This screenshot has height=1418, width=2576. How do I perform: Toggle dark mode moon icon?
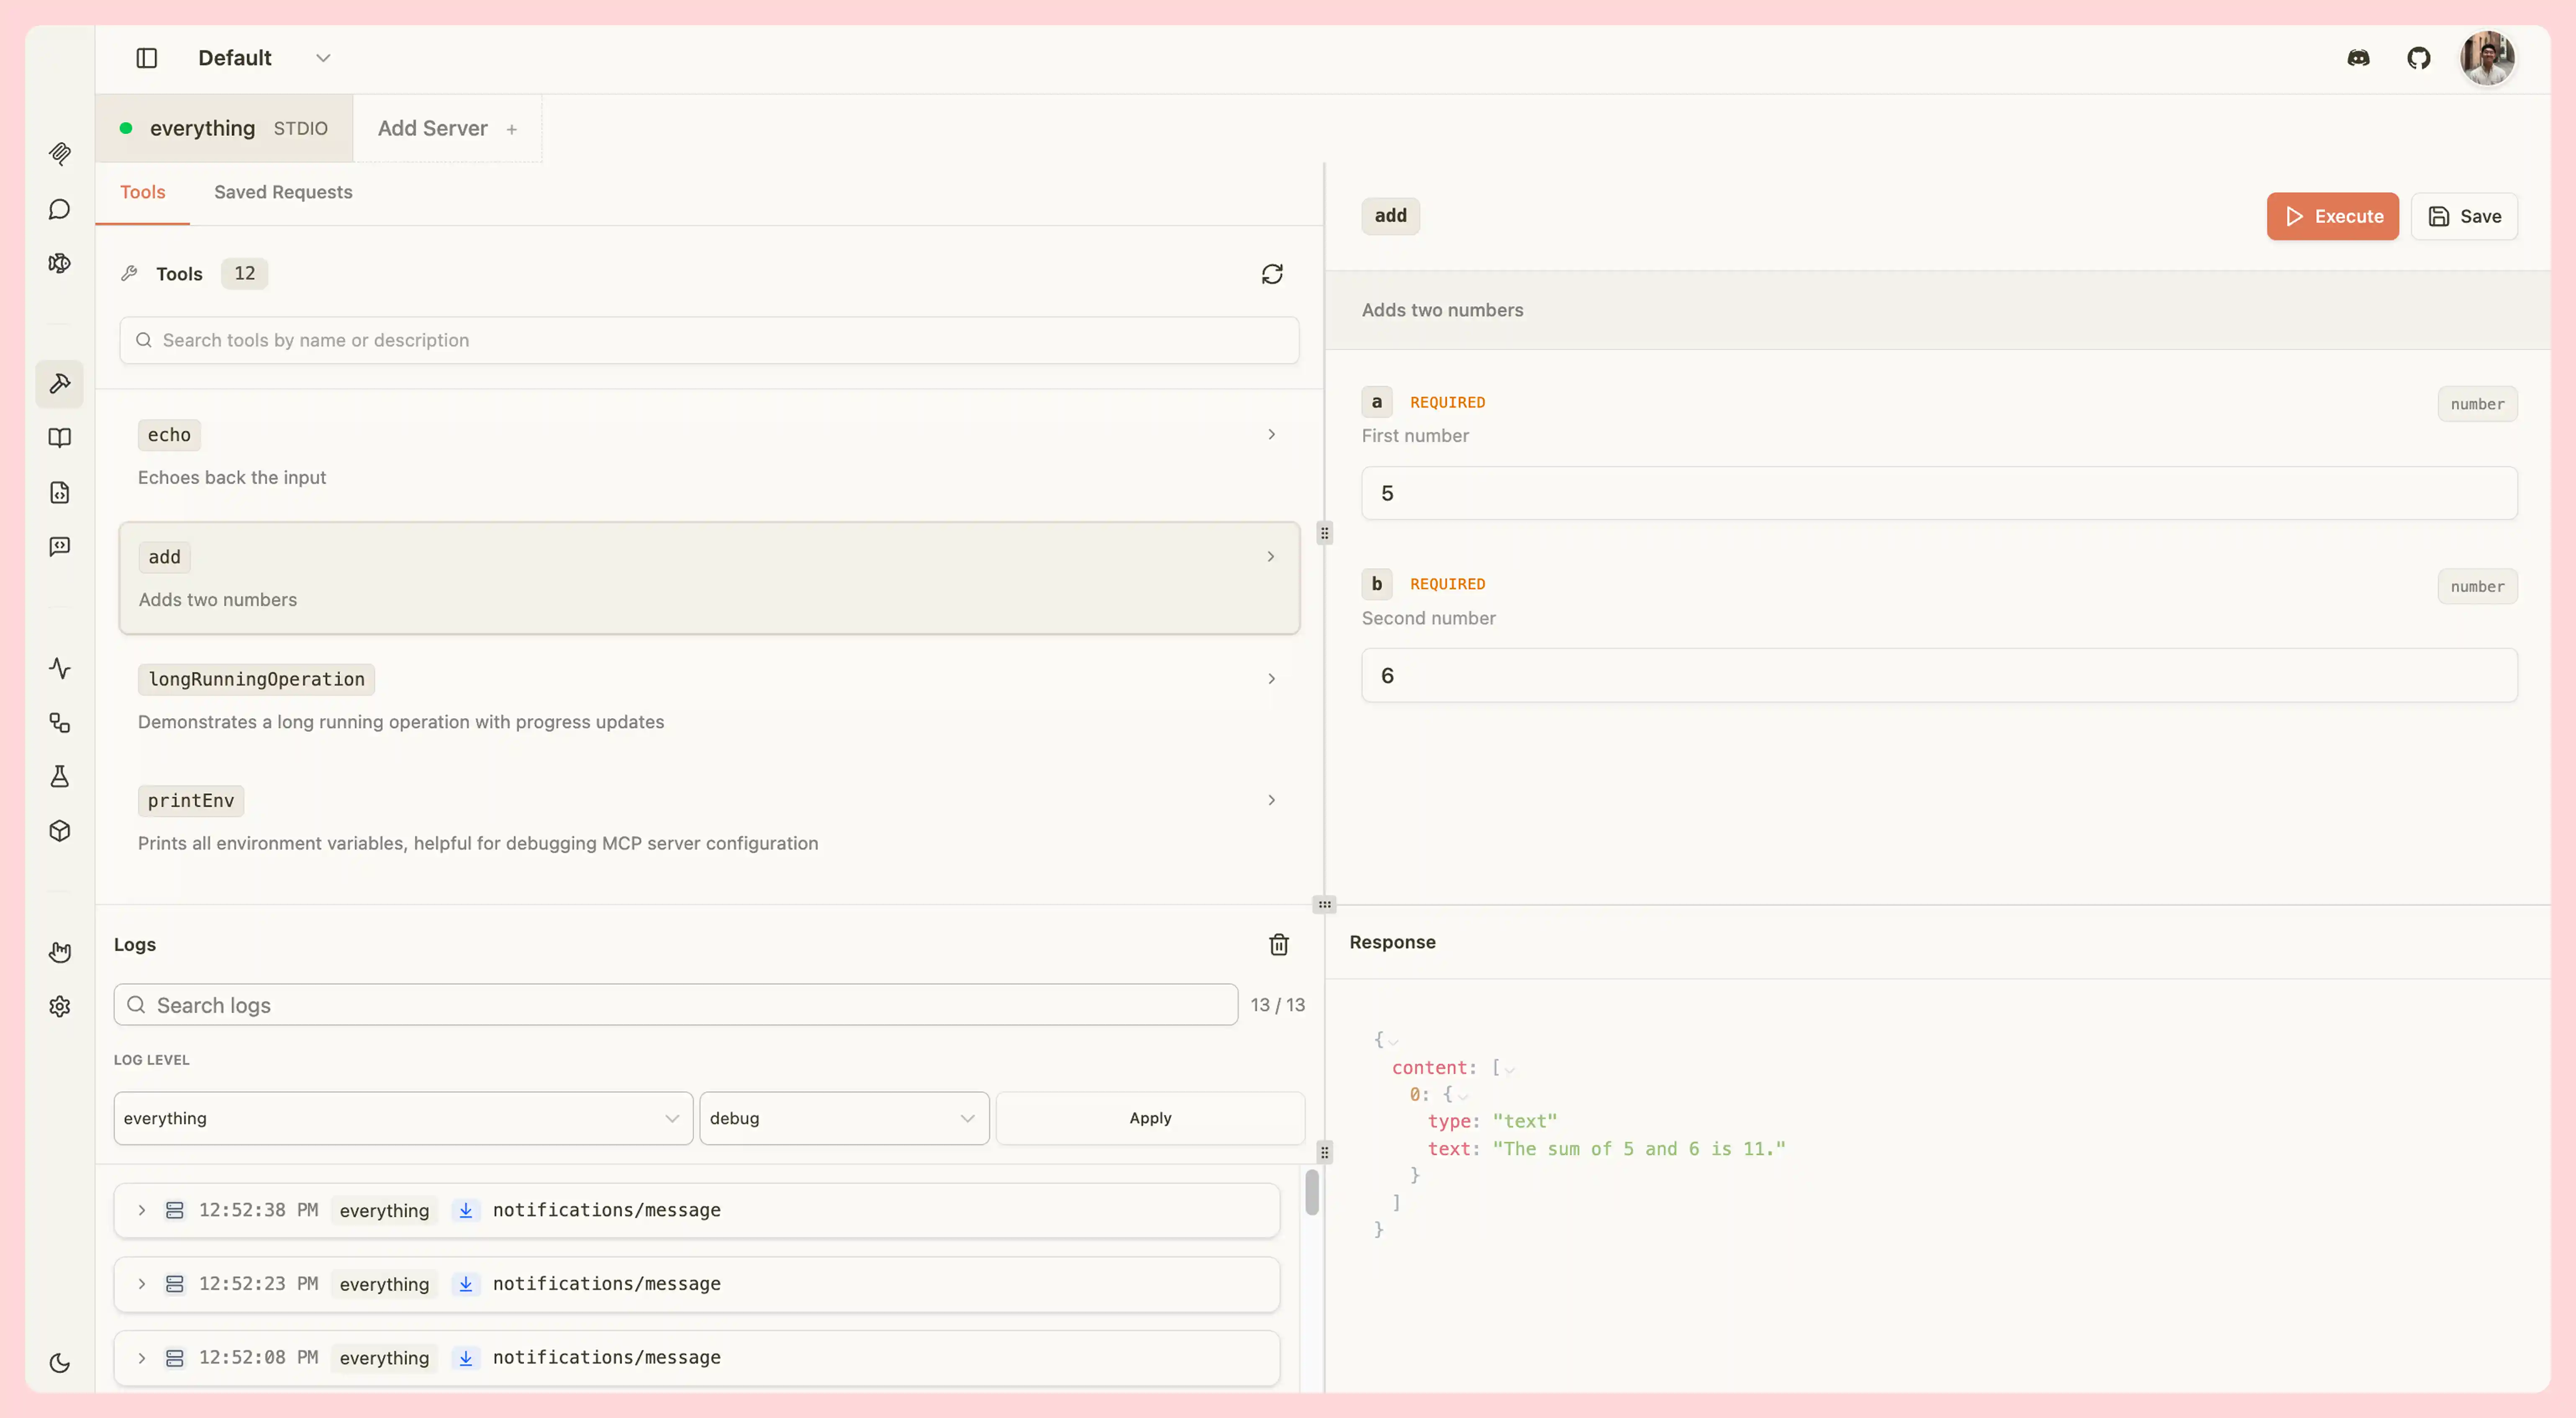click(x=60, y=1363)
